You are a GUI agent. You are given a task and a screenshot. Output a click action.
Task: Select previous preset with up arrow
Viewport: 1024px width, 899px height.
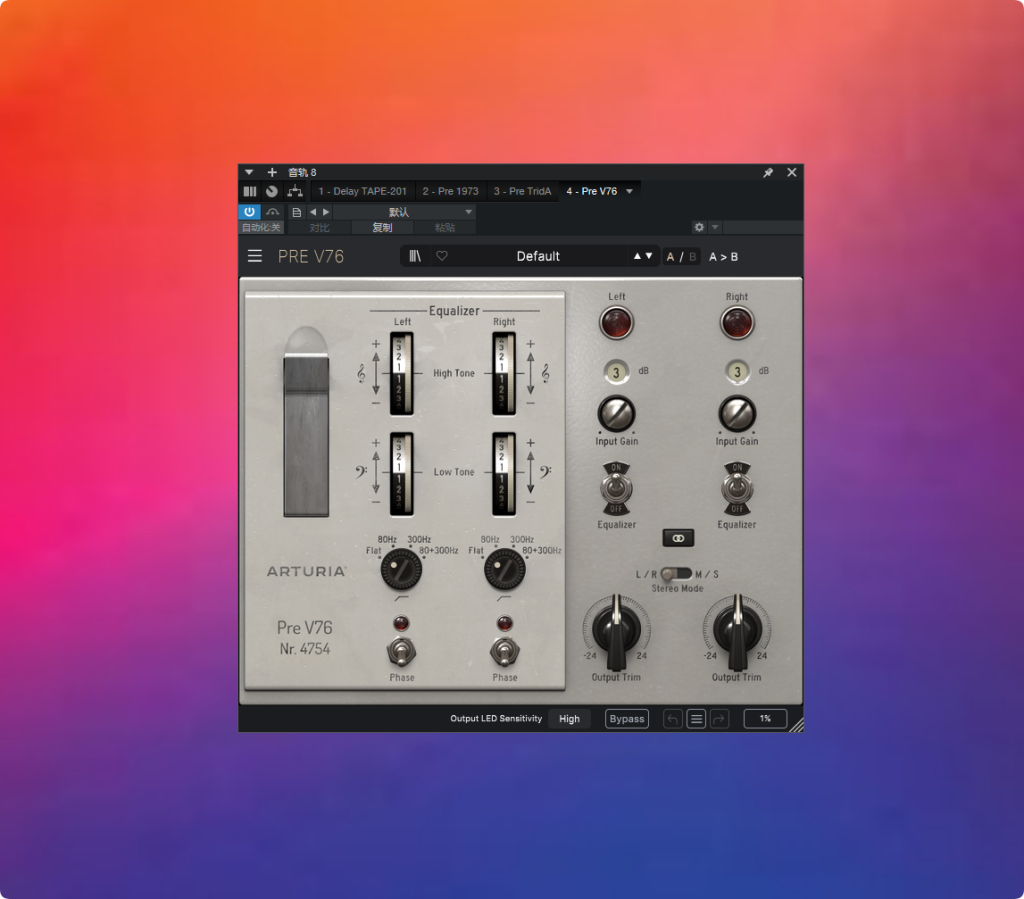637,256
